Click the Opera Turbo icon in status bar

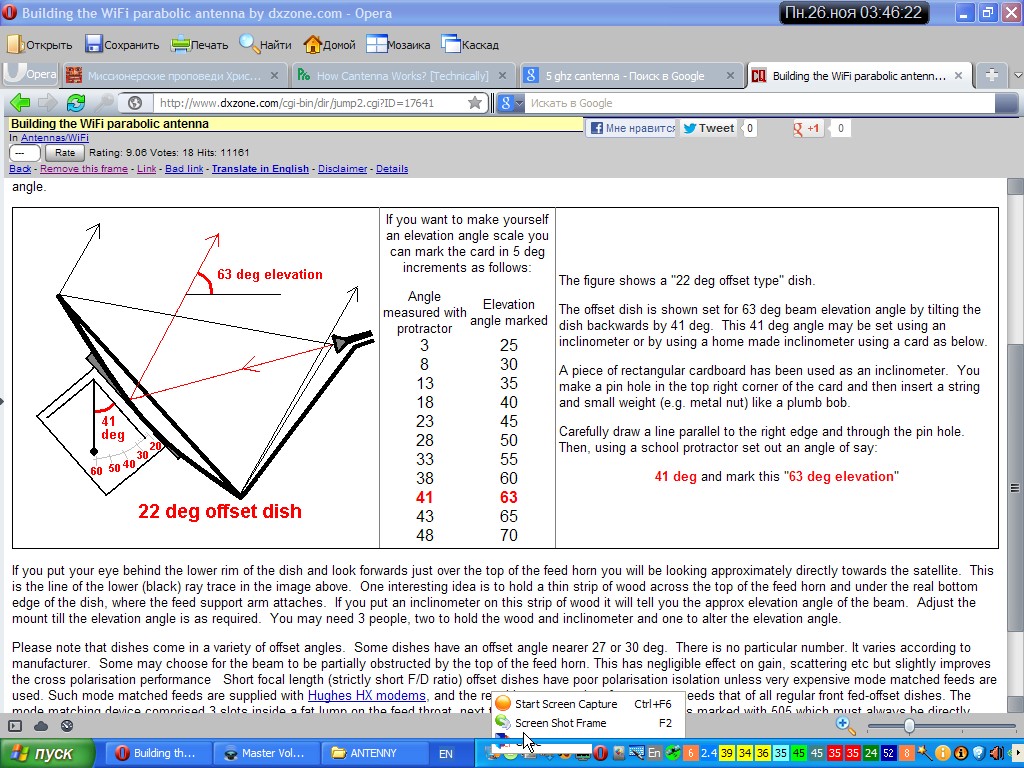pos(66,726)
